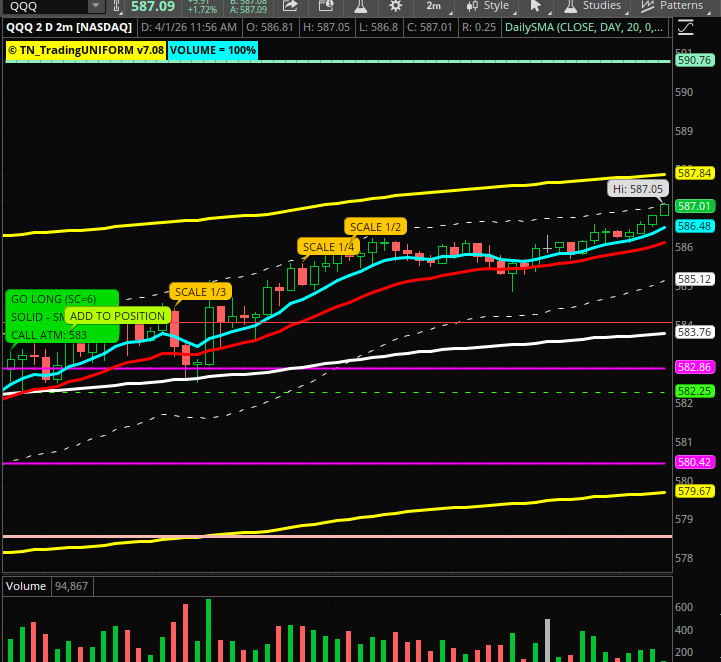
Task: Click the SCALE 1/2 signal bubble
Action: (375, 227)
